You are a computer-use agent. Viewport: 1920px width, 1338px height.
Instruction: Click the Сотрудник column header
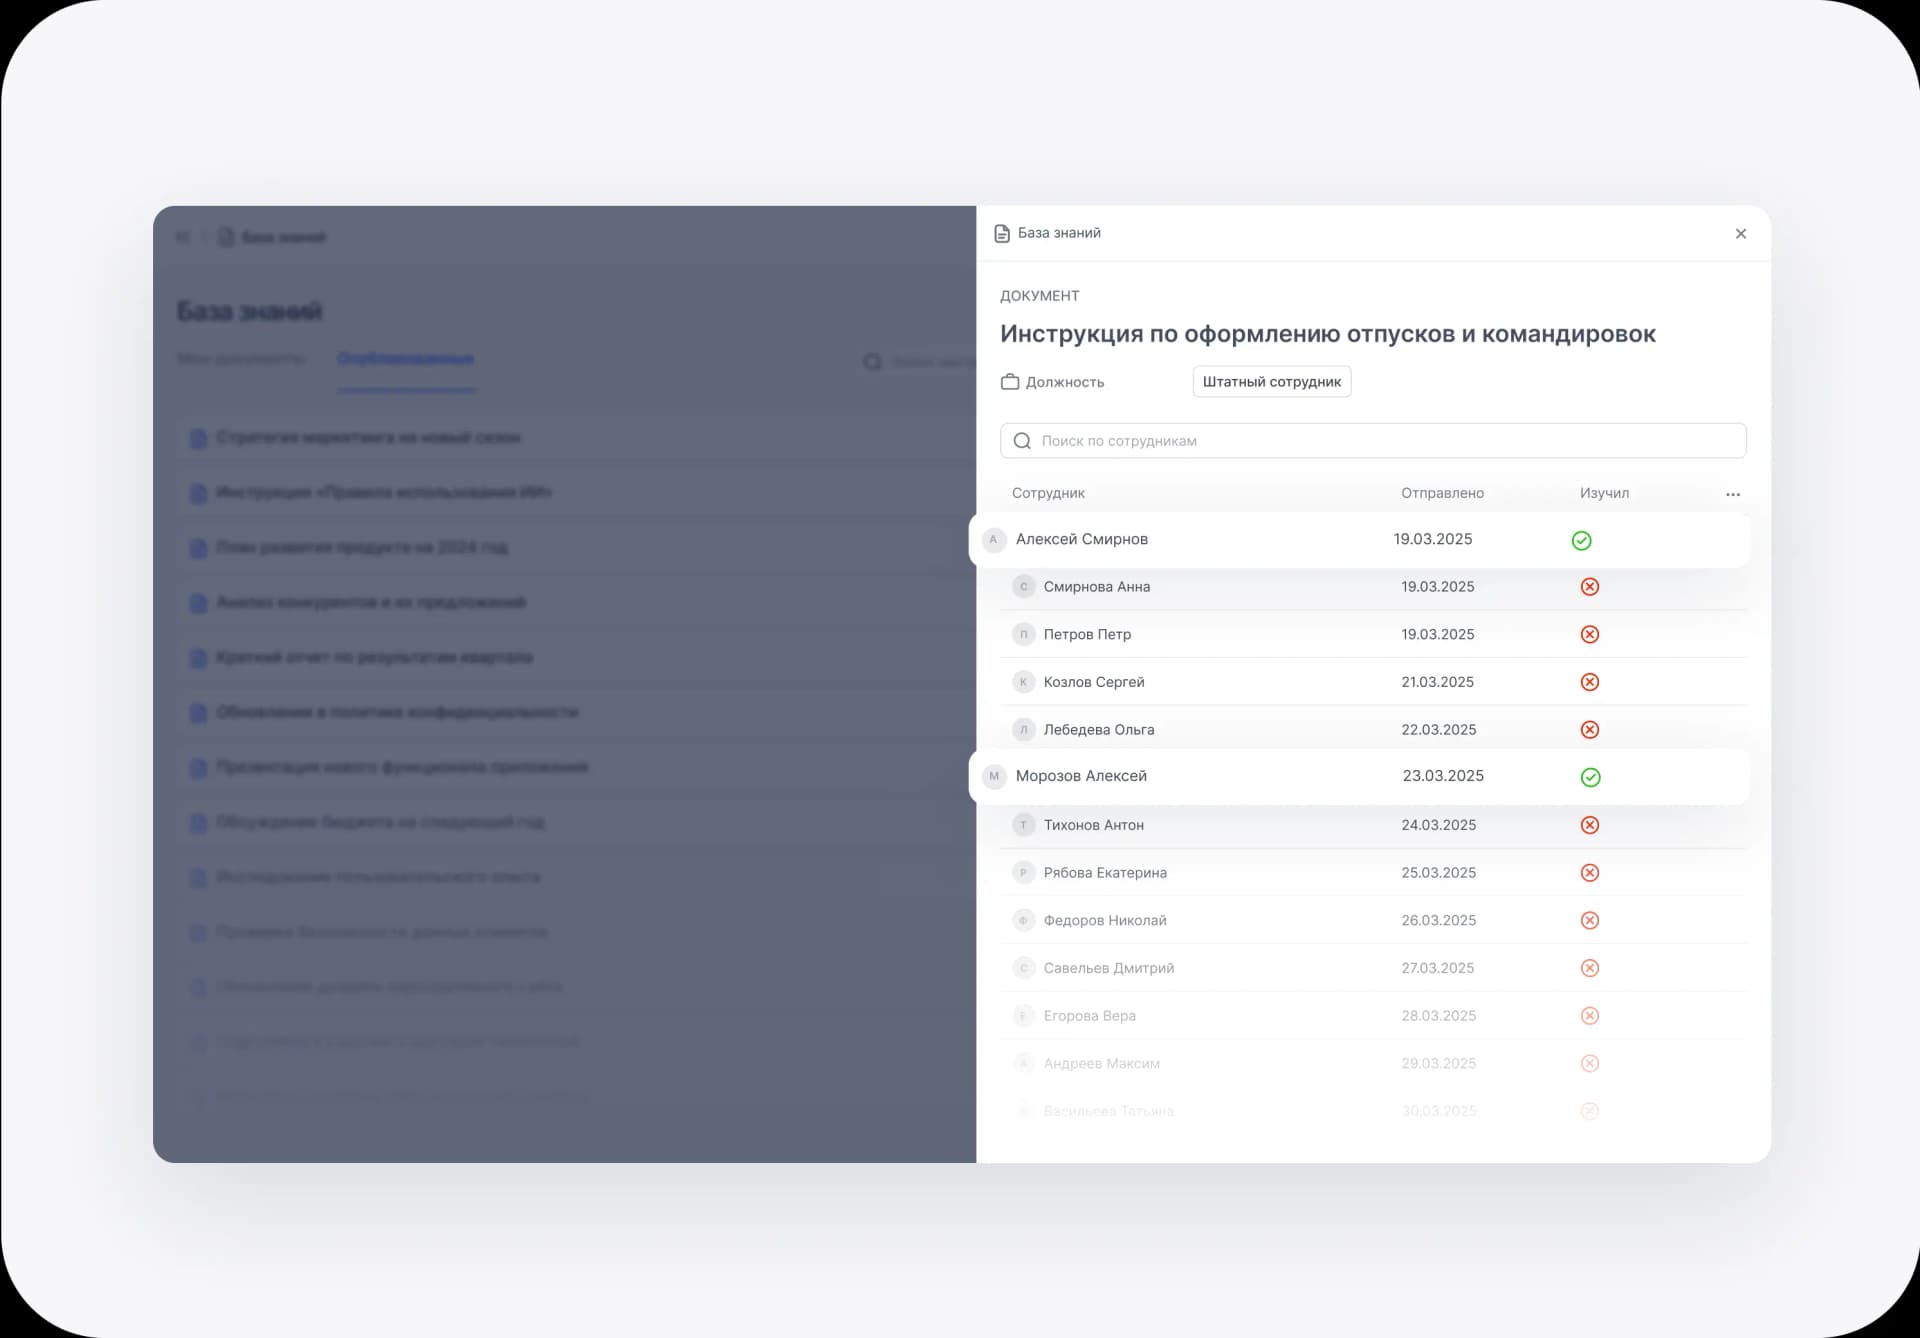pos(1048,493)
